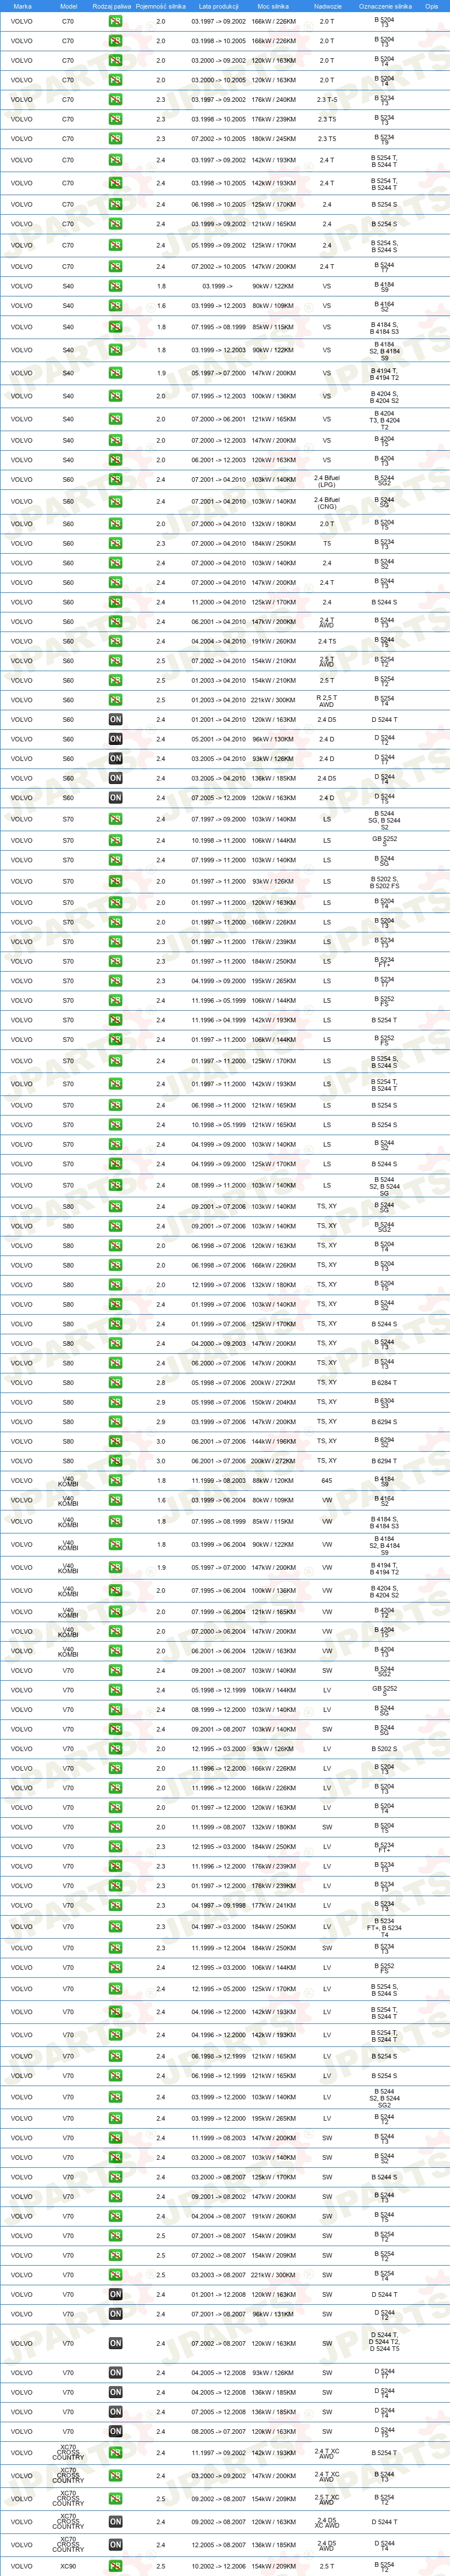Click the Lata produkcji column header
Image resolution: width=450 pixels, height=2576 pixels.
[x=219, y=6]
